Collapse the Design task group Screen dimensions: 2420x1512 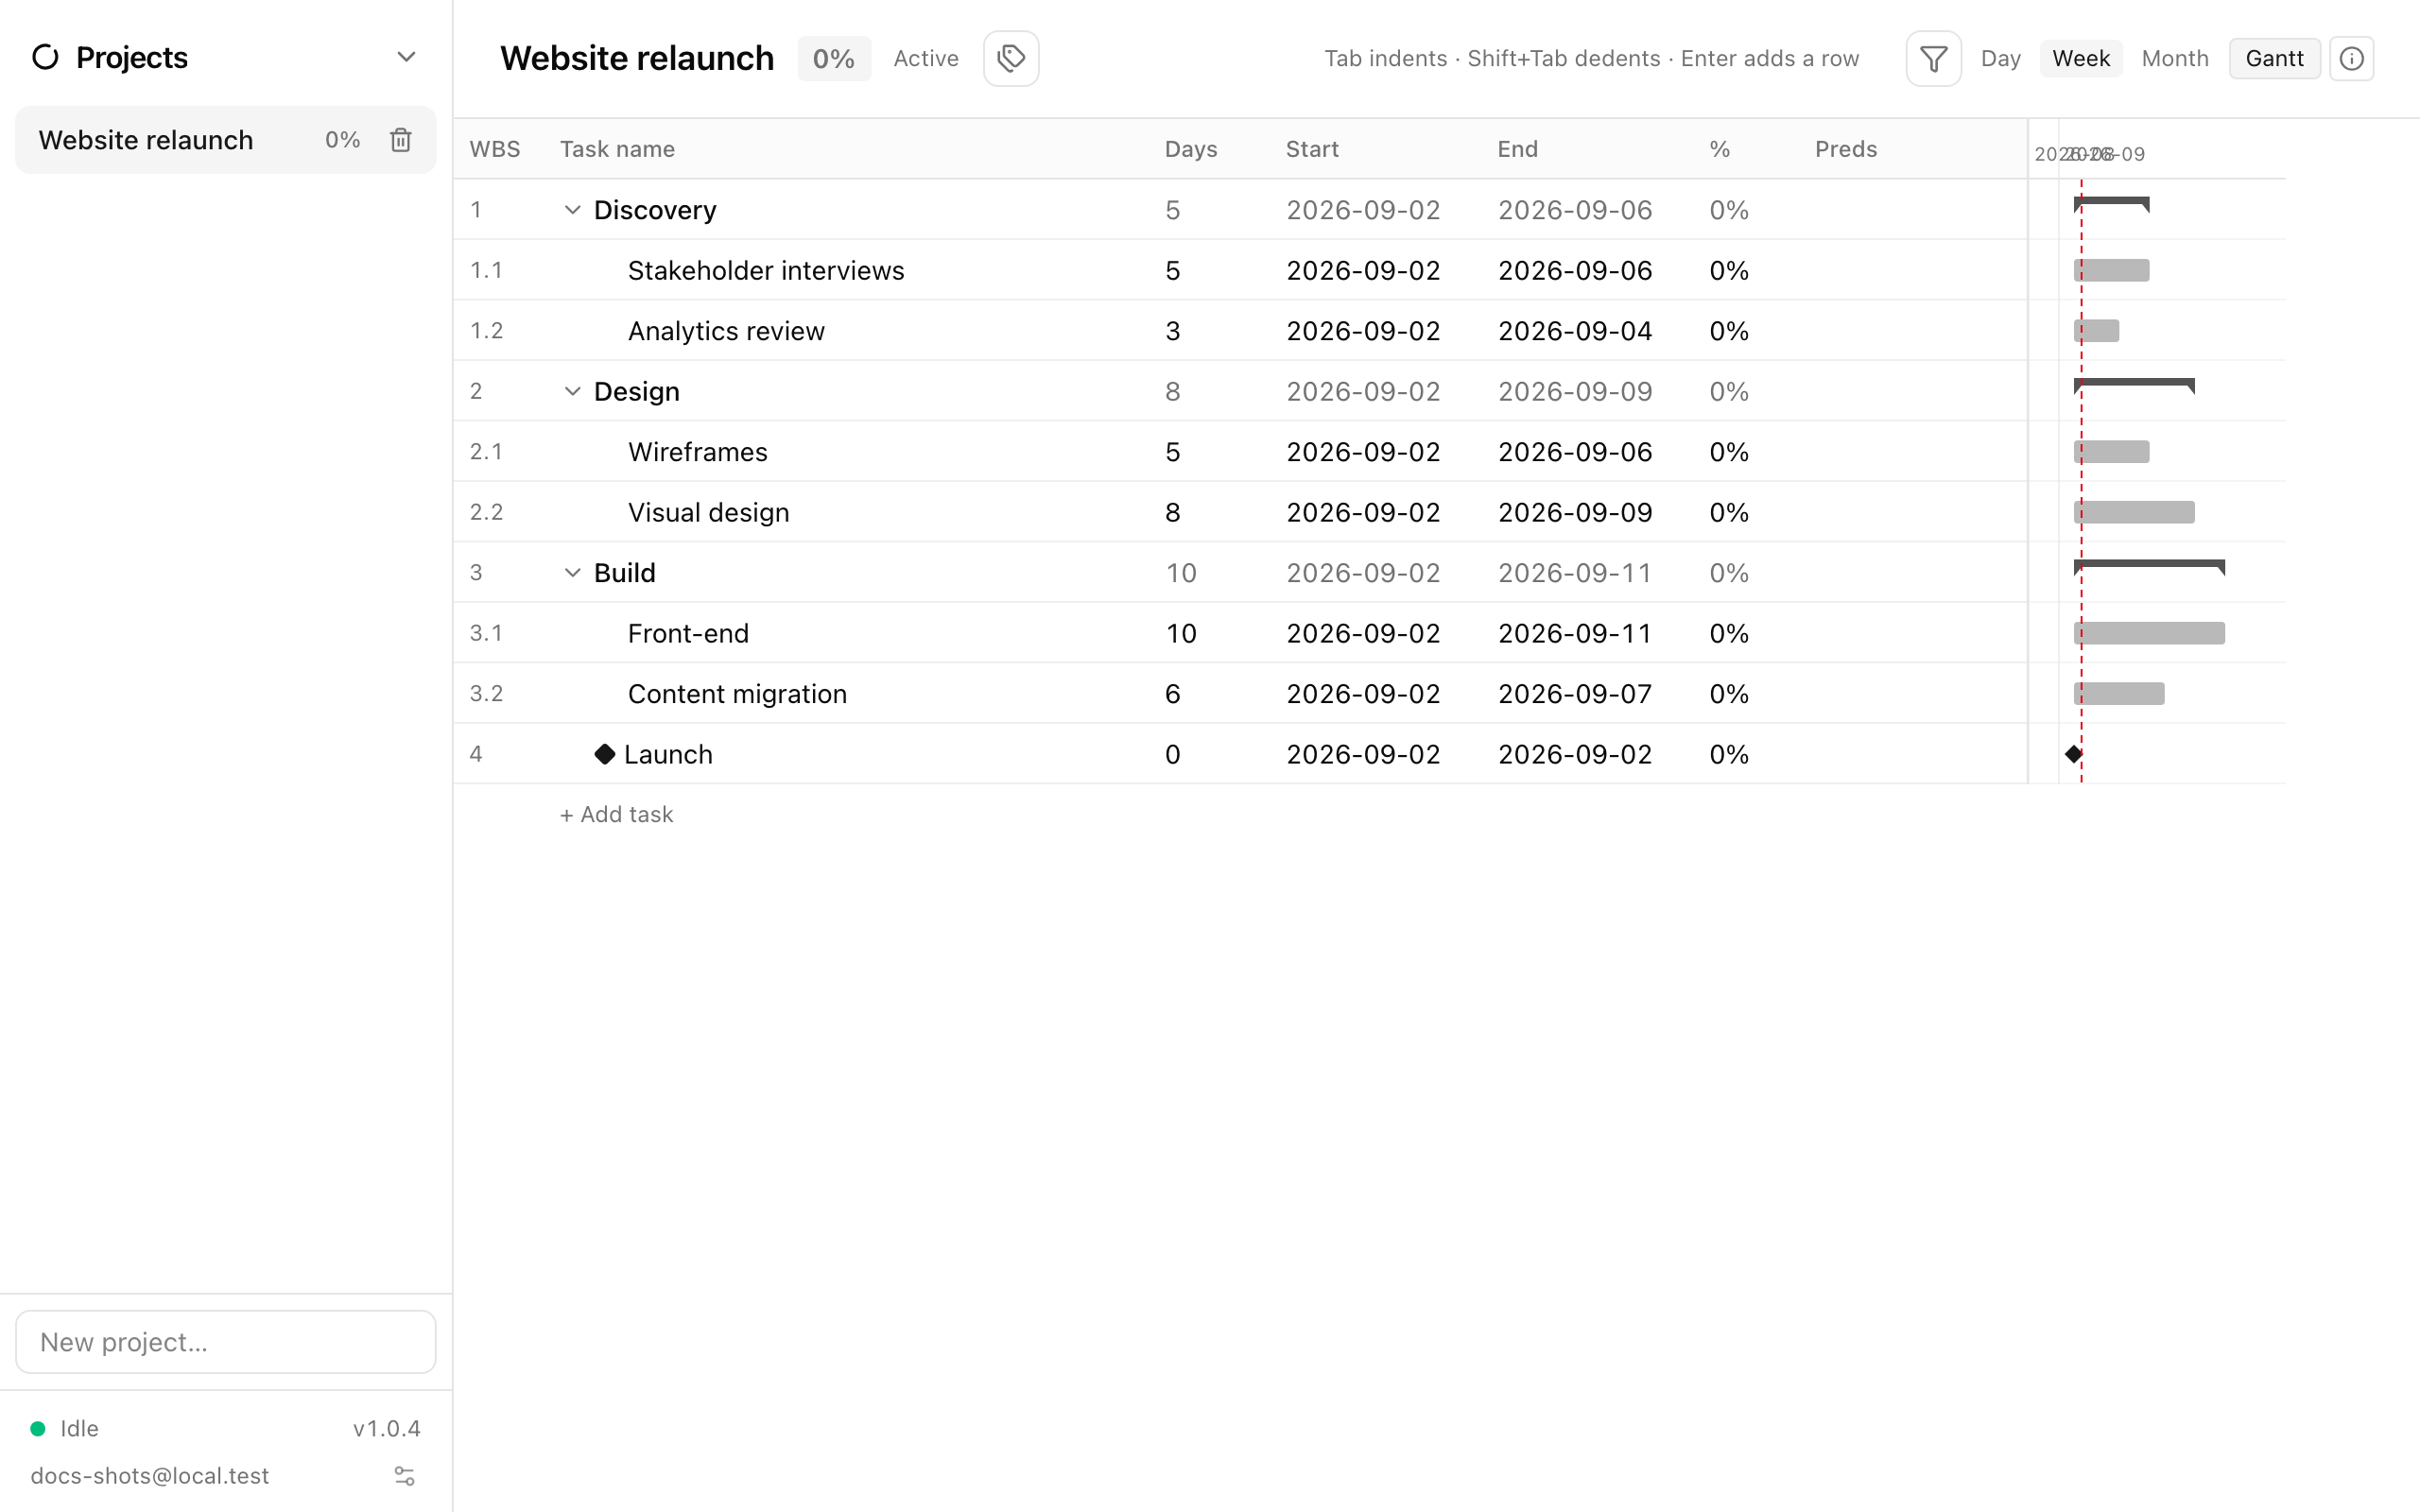pos(572,391)
